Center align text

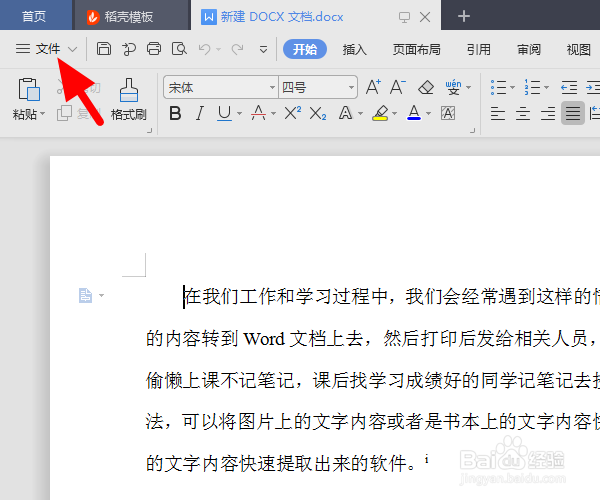523,114
